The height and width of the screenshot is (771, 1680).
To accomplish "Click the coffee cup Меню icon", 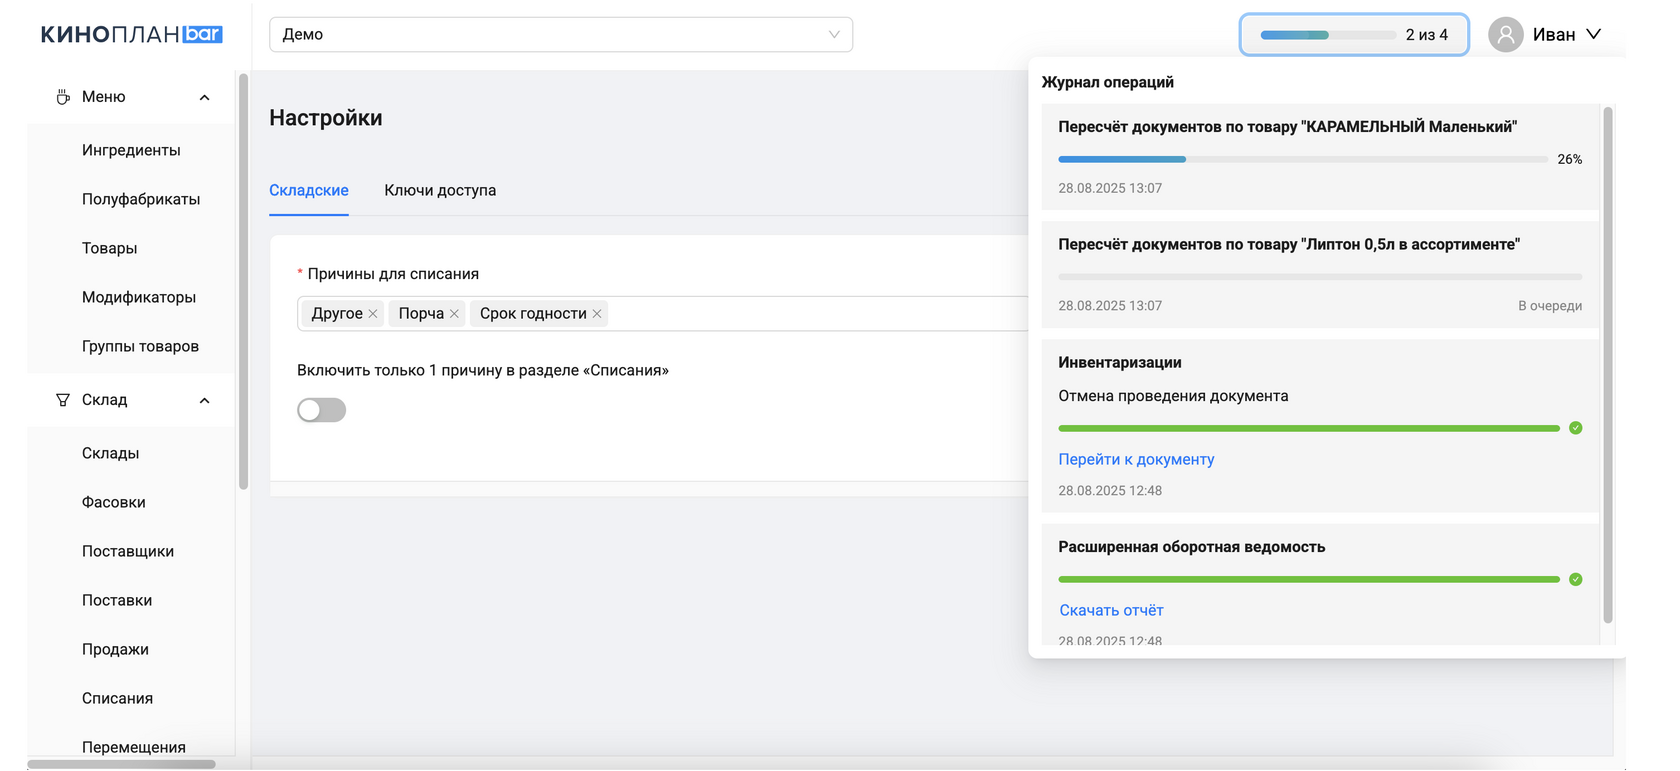I will tap(63, 97).
